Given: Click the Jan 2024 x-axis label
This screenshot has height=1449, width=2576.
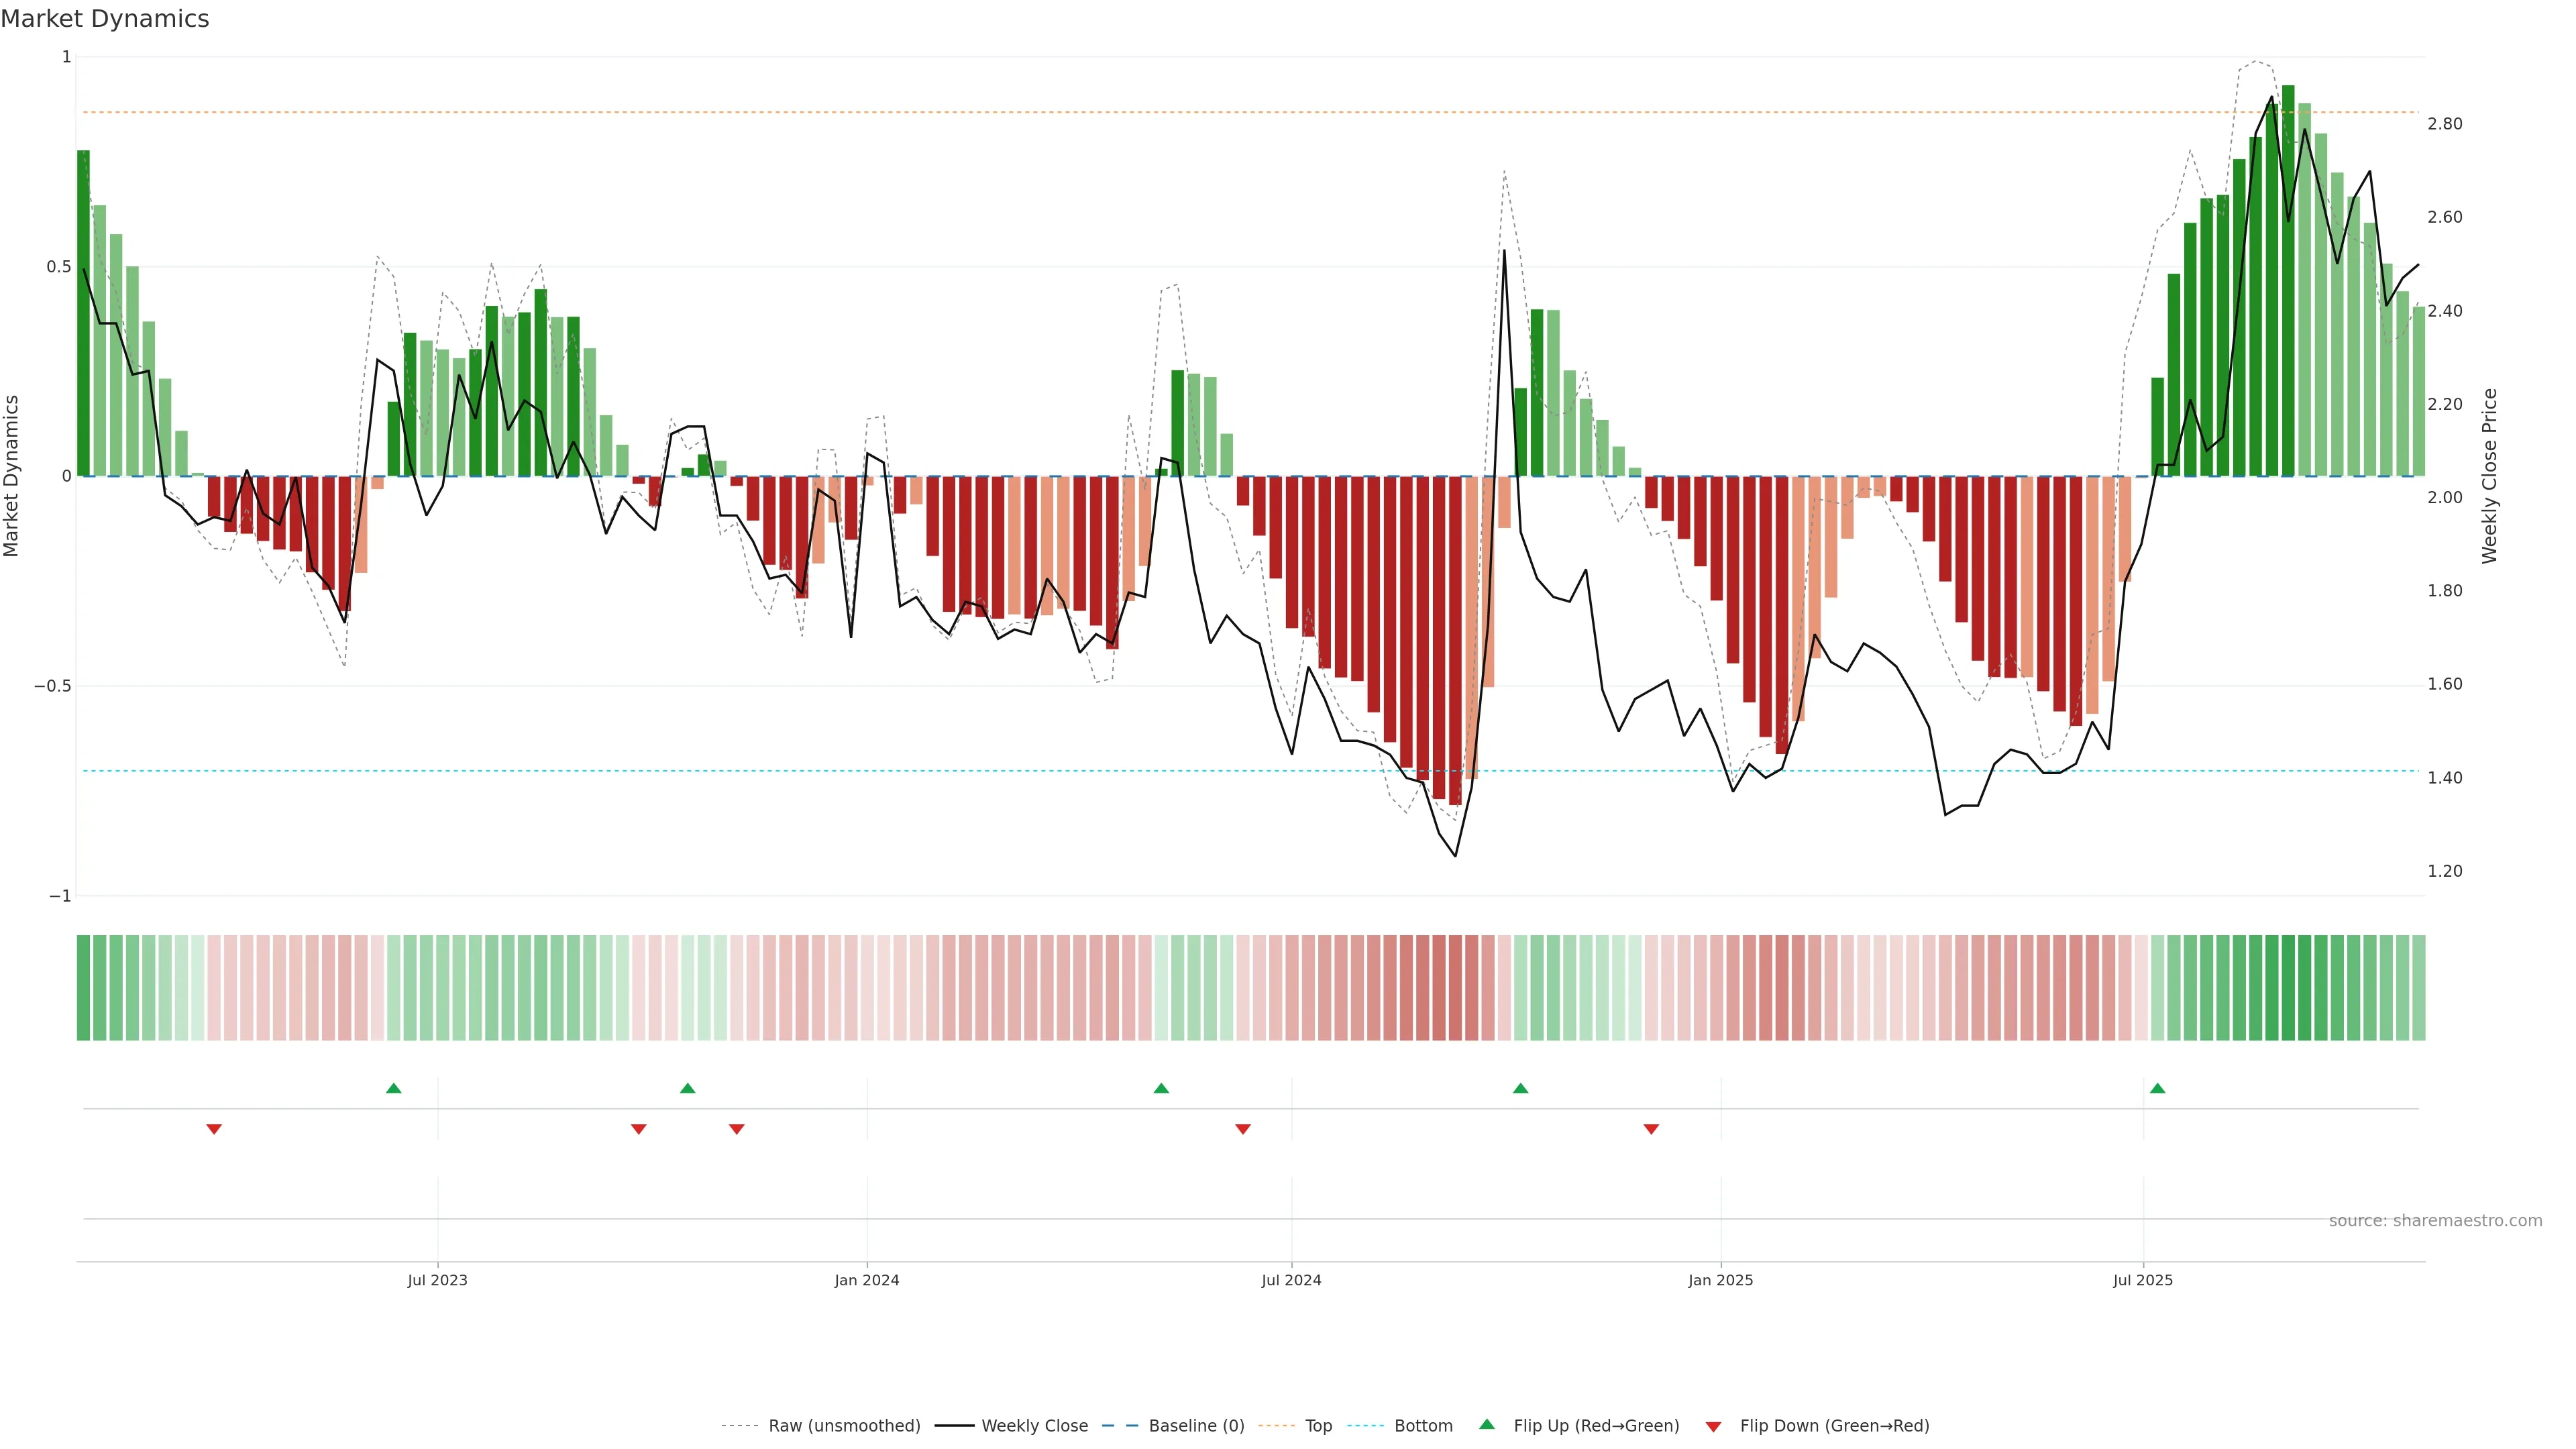Looking at the screenshot, I should tap(867, 1280).
